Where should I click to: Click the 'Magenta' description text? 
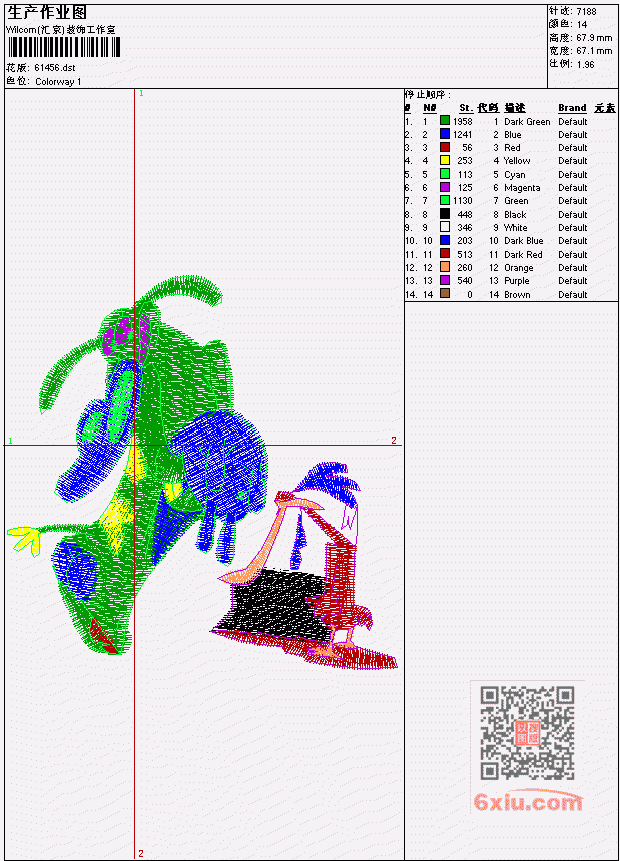522,188
